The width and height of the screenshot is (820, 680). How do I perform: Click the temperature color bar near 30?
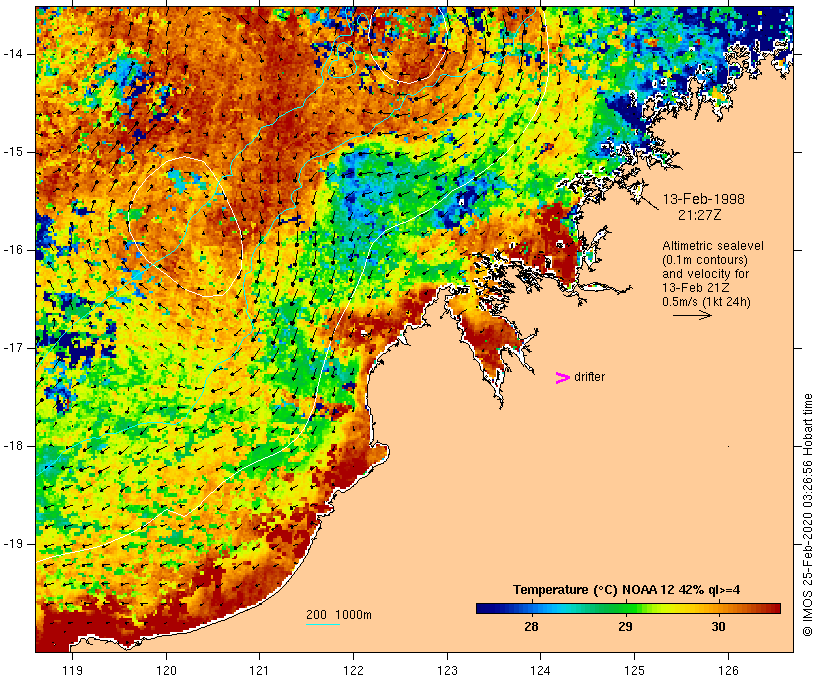point(719,608)
